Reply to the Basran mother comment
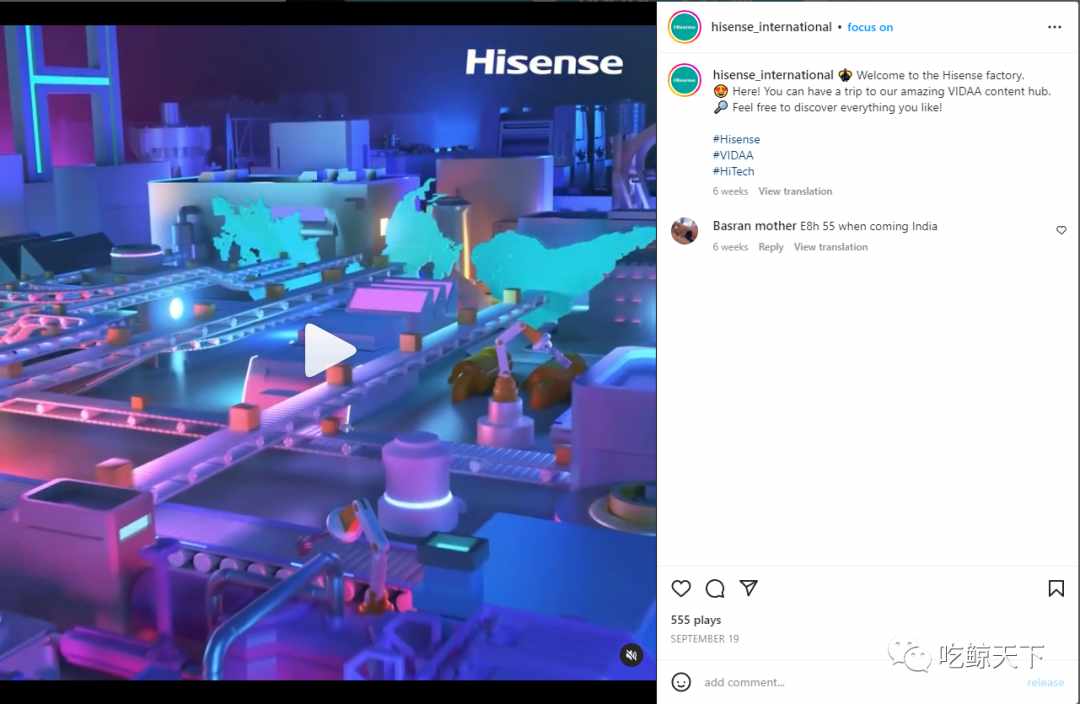 771,247
